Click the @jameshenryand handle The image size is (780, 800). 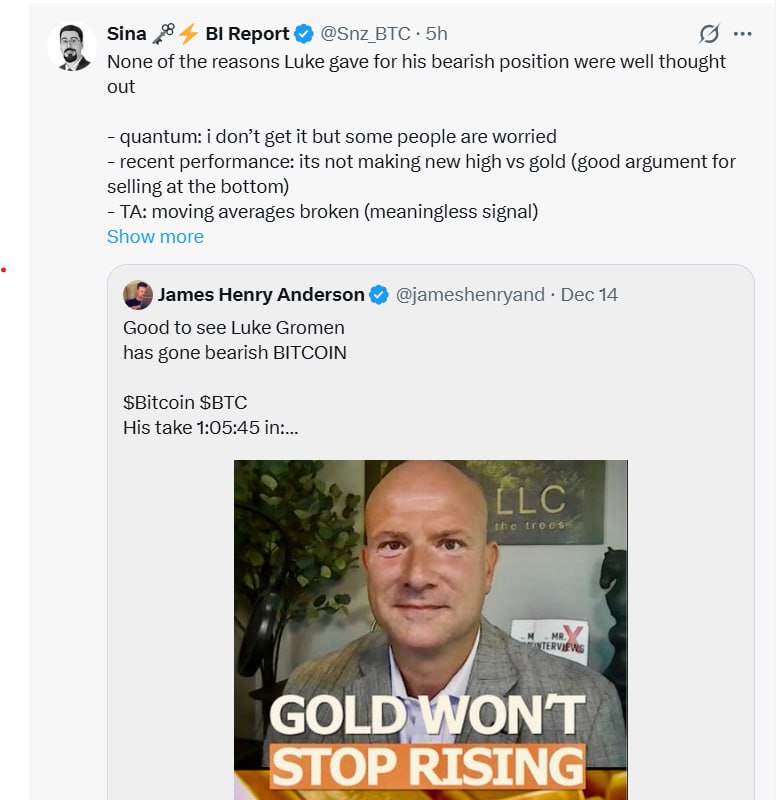(470, 295)
